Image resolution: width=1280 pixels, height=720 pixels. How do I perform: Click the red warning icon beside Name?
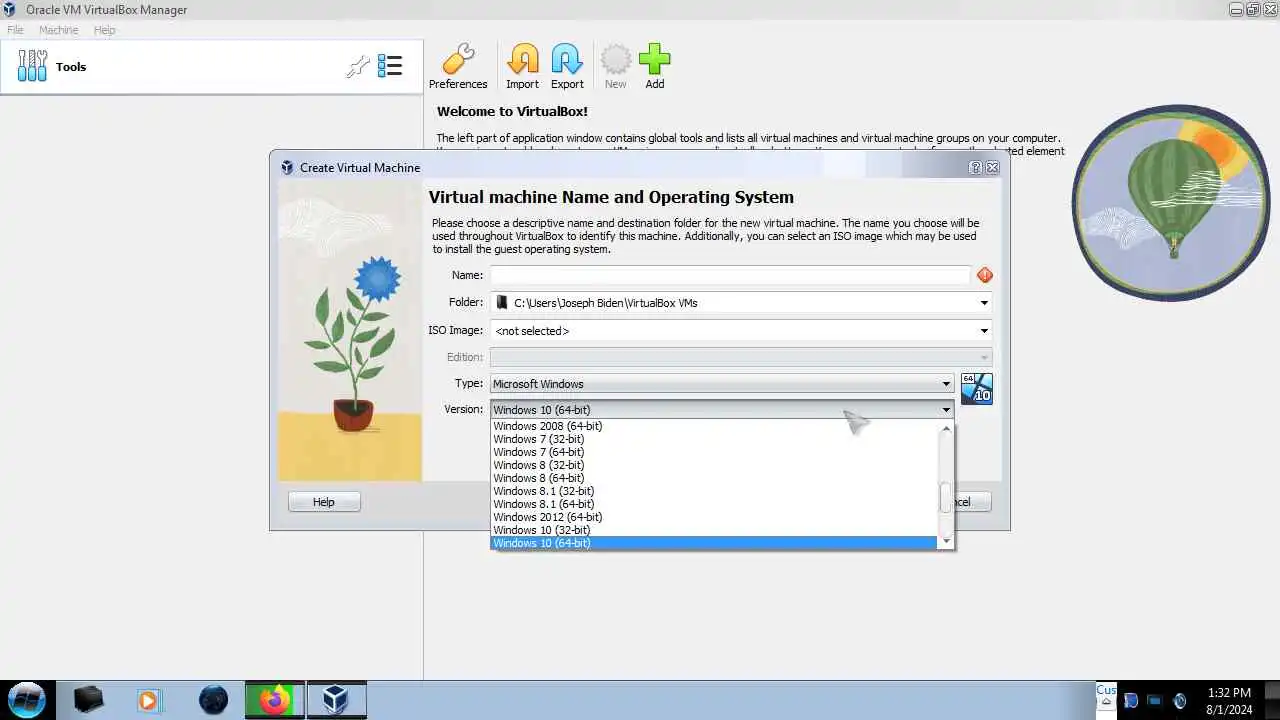click(985, 275)
